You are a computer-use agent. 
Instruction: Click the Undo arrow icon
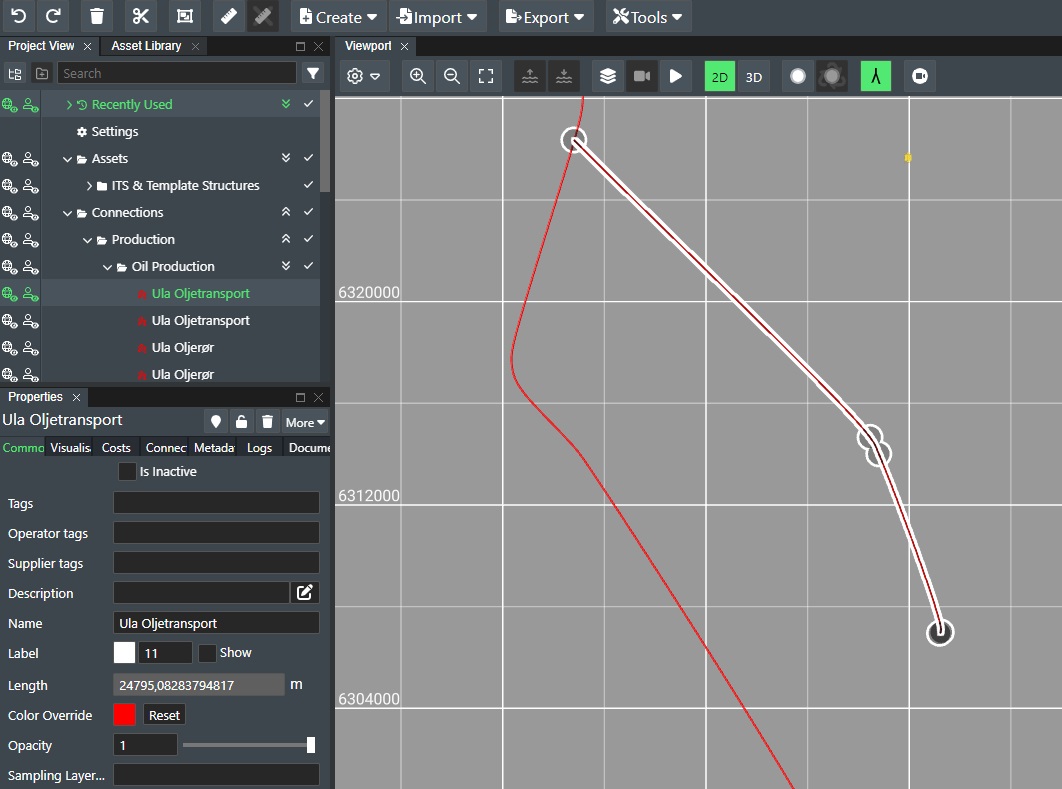(x=18, y=16)
